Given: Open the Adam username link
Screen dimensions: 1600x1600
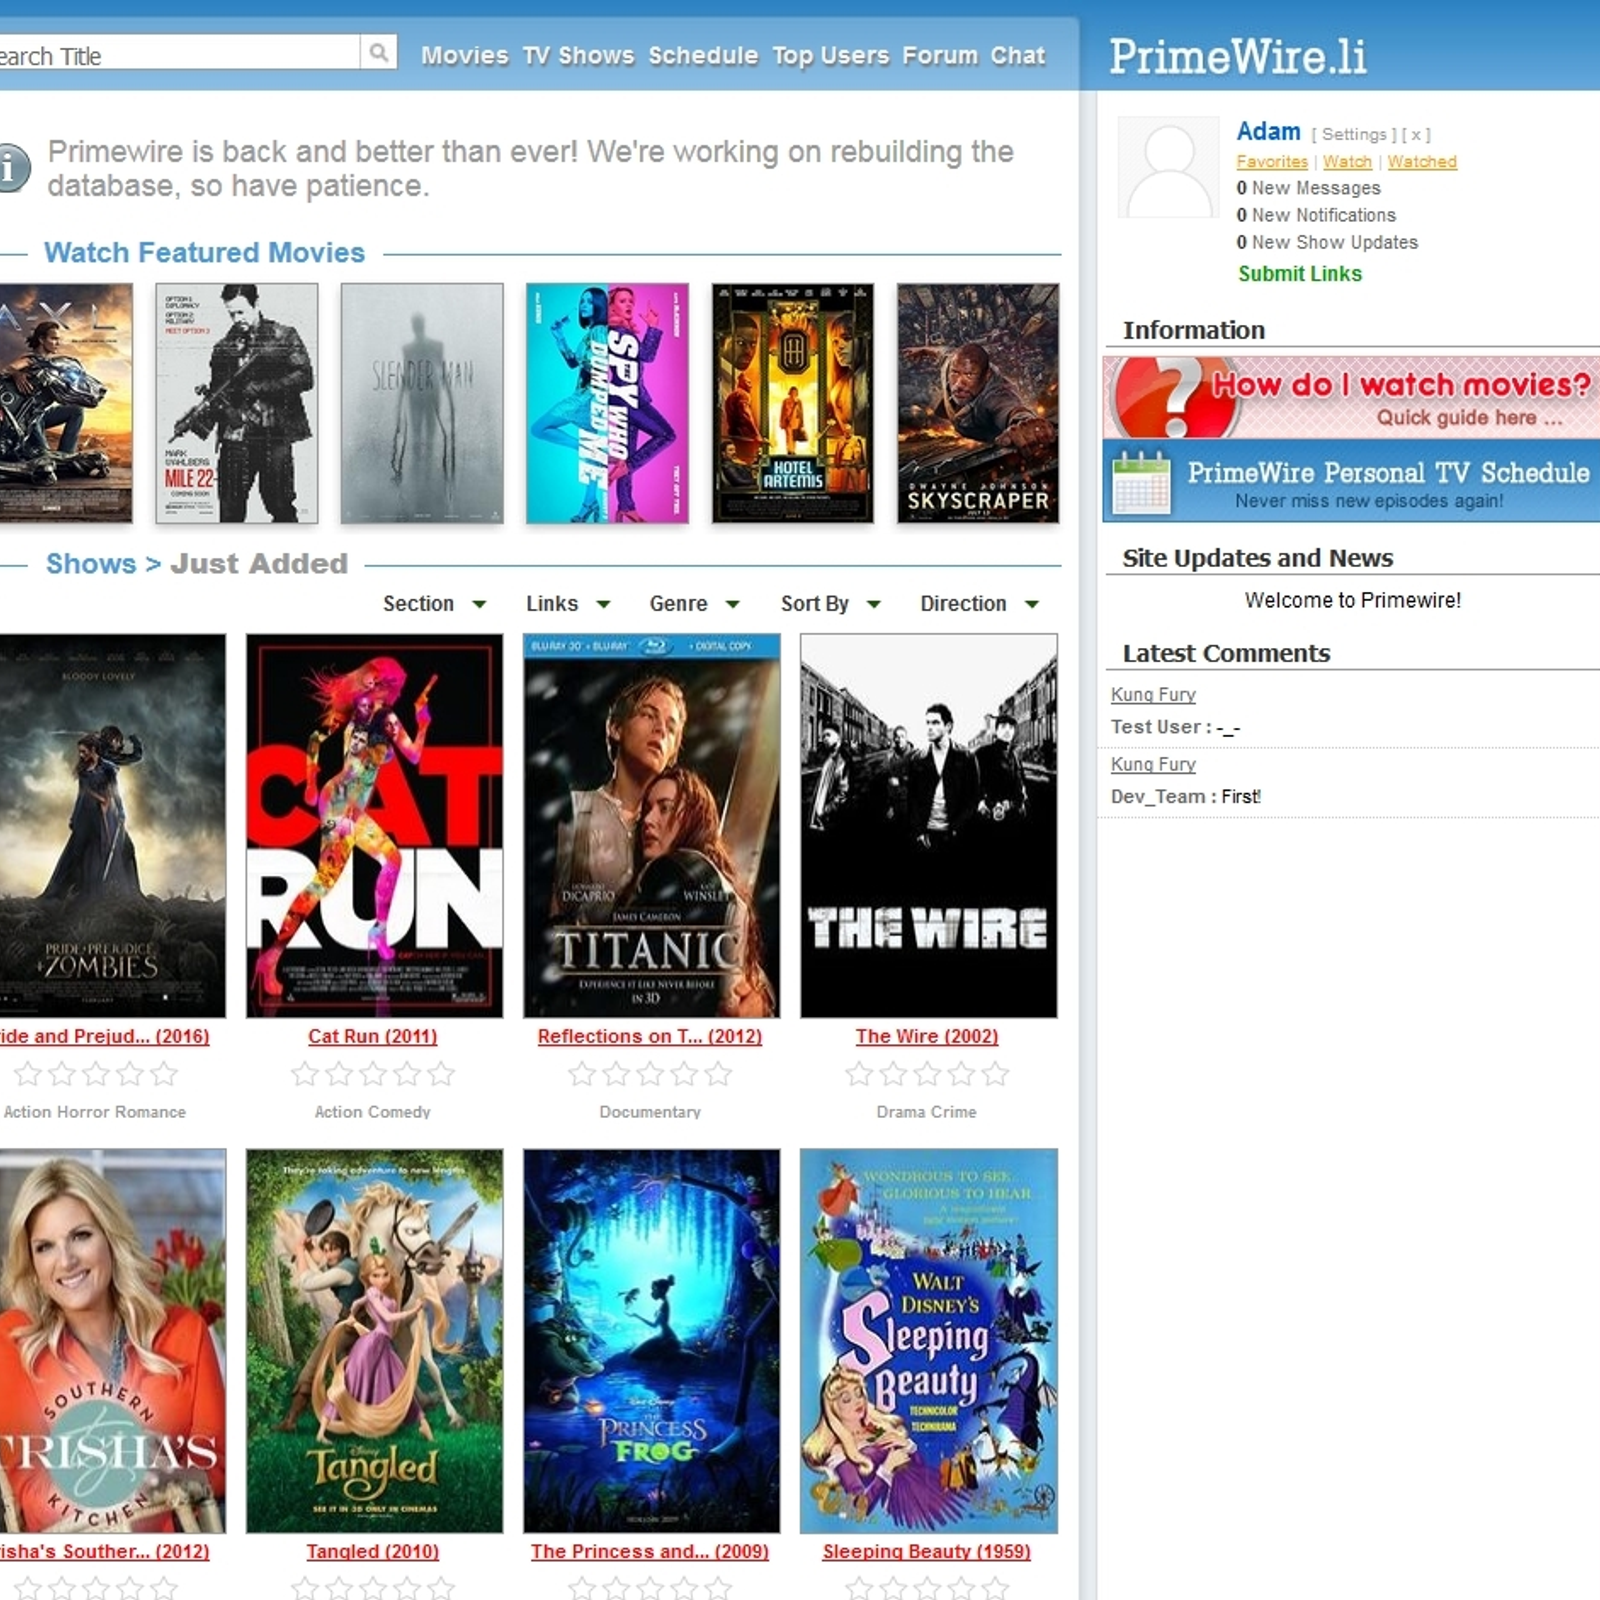Looking at the screenshot, I should coord(1268,131).
